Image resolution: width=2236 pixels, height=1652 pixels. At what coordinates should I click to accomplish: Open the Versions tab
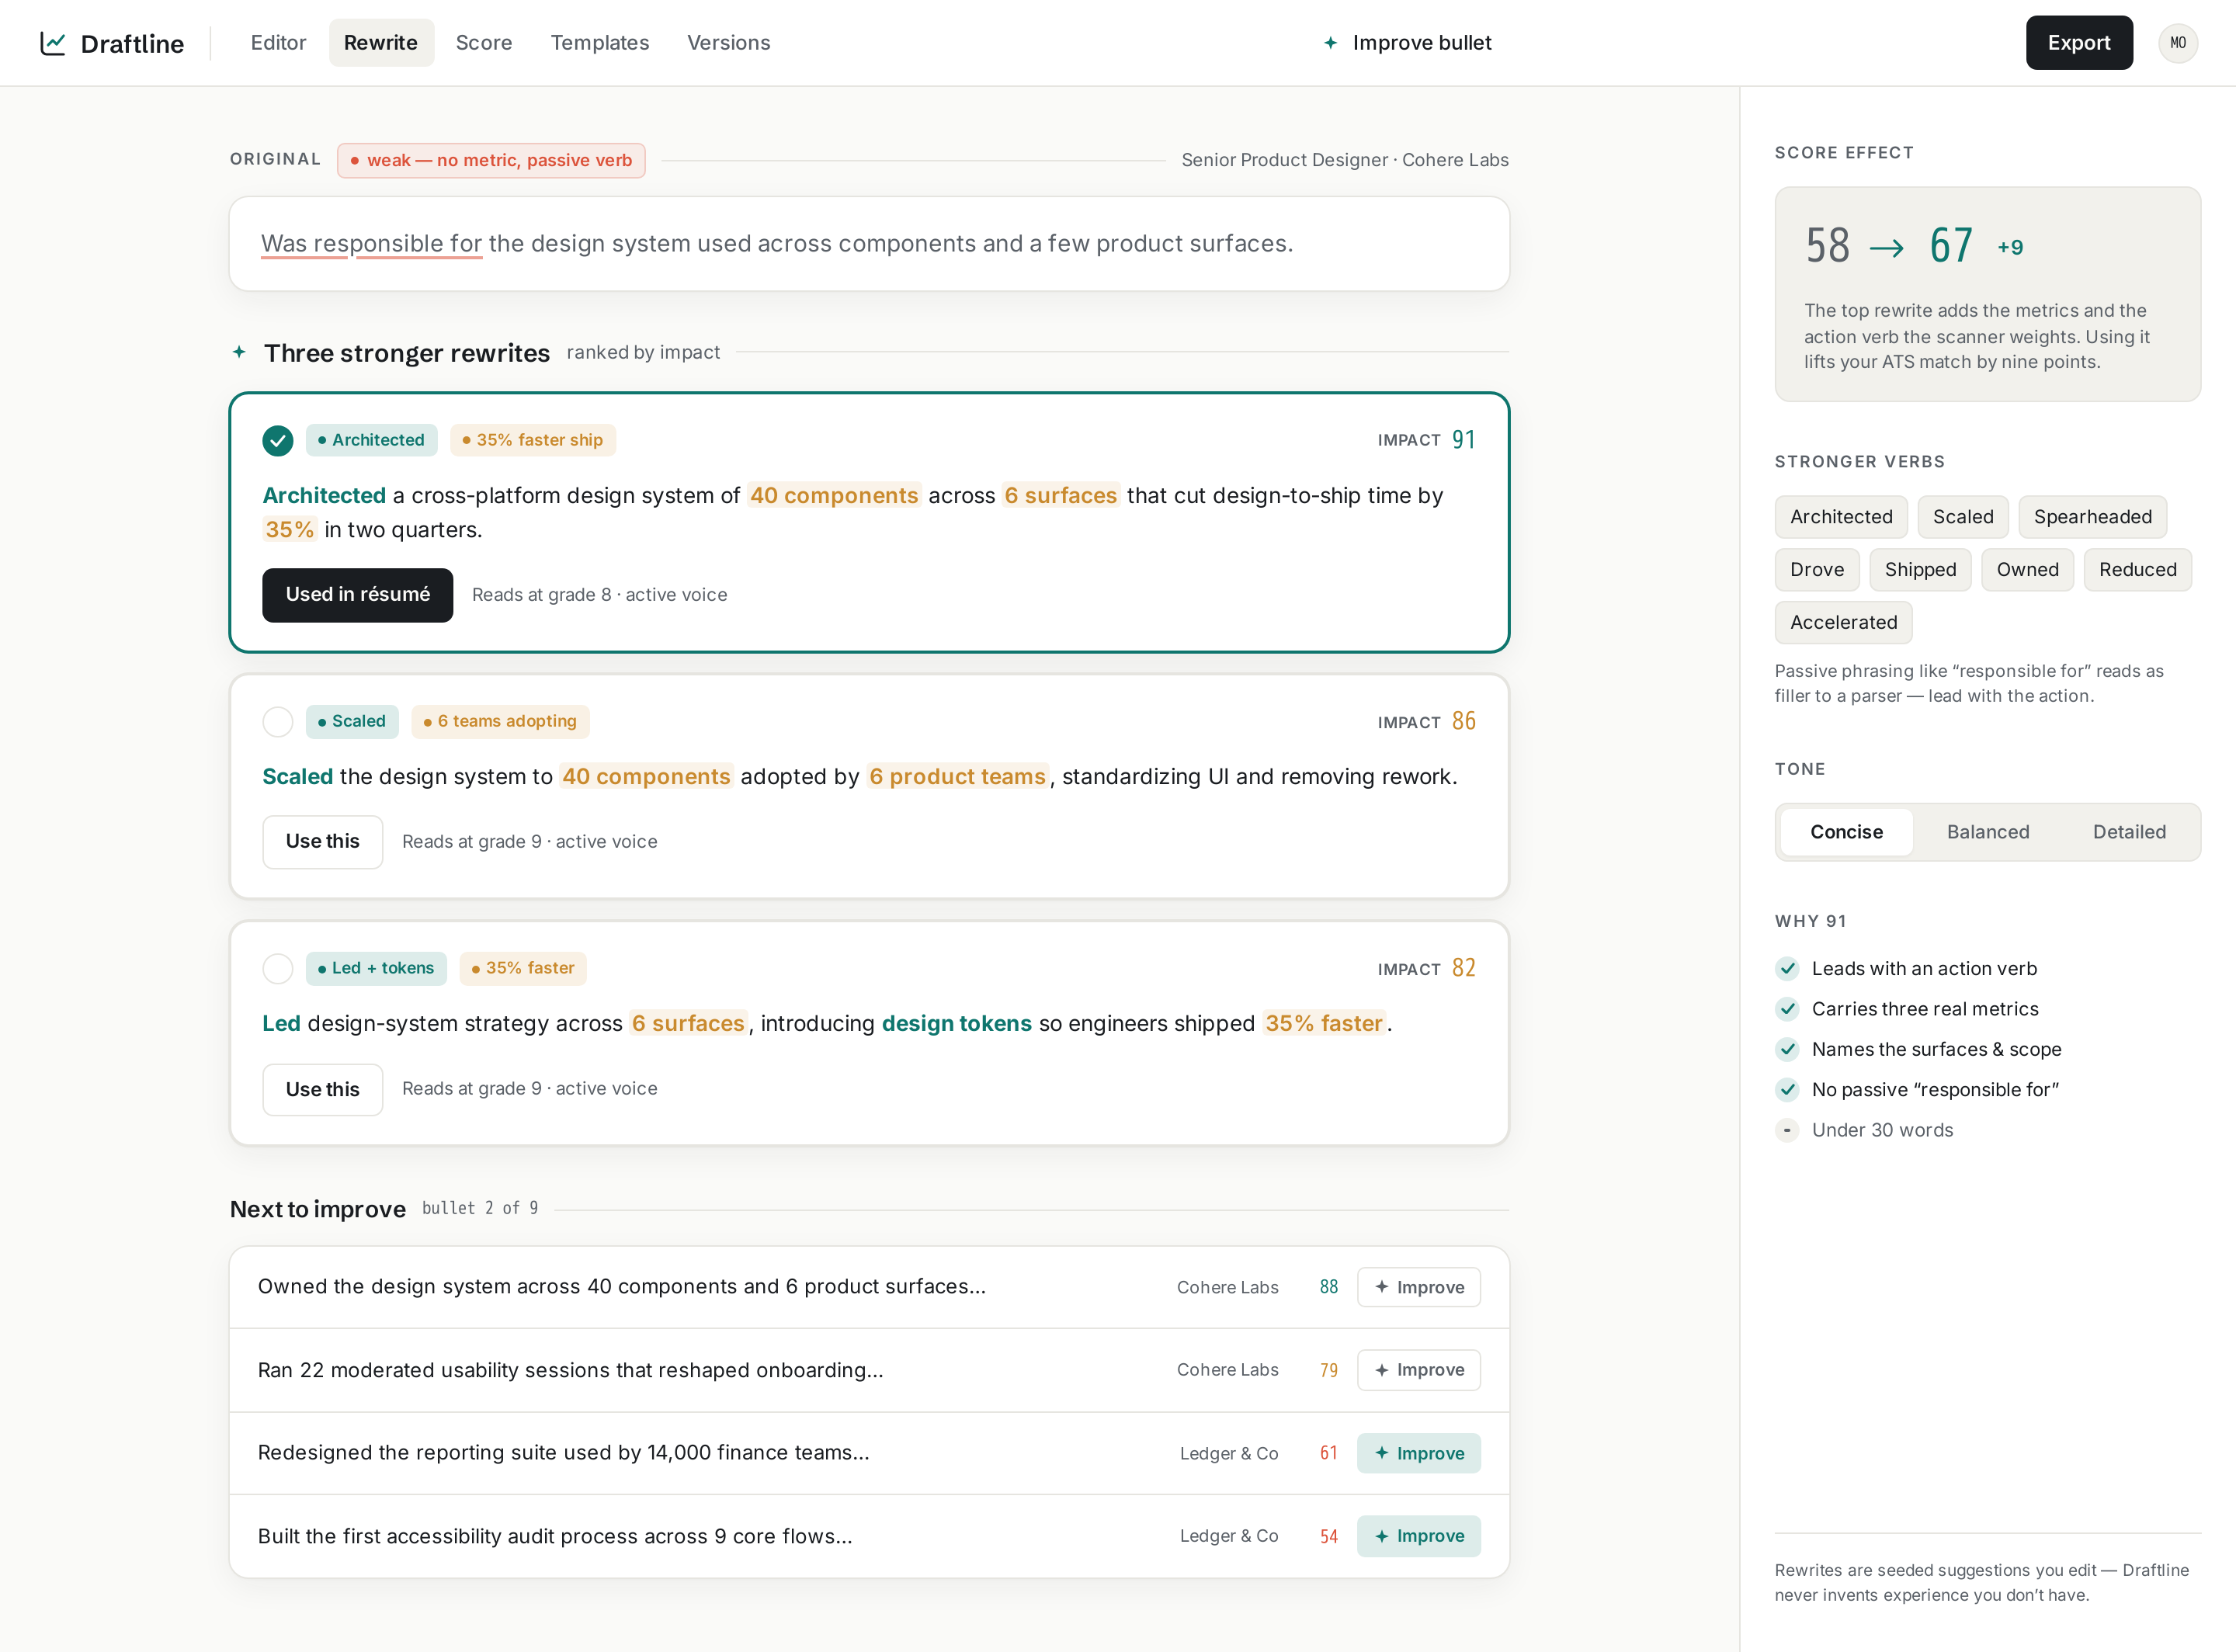coord(729,43)
